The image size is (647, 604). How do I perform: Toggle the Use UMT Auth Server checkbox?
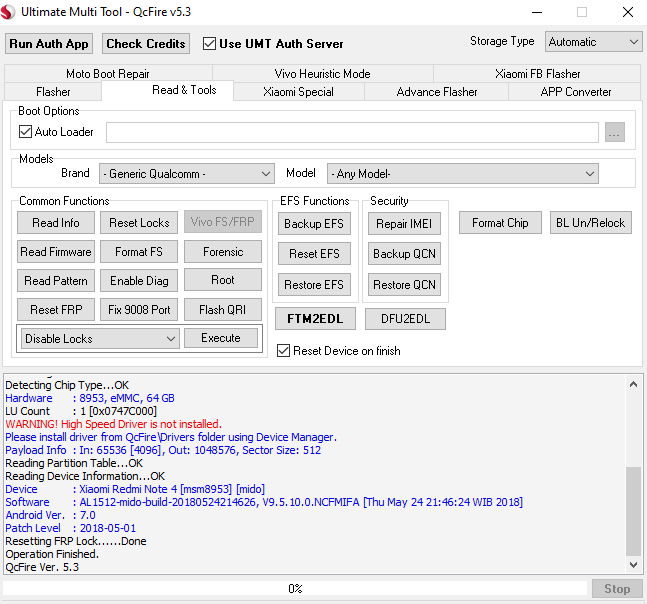(209, 44)
